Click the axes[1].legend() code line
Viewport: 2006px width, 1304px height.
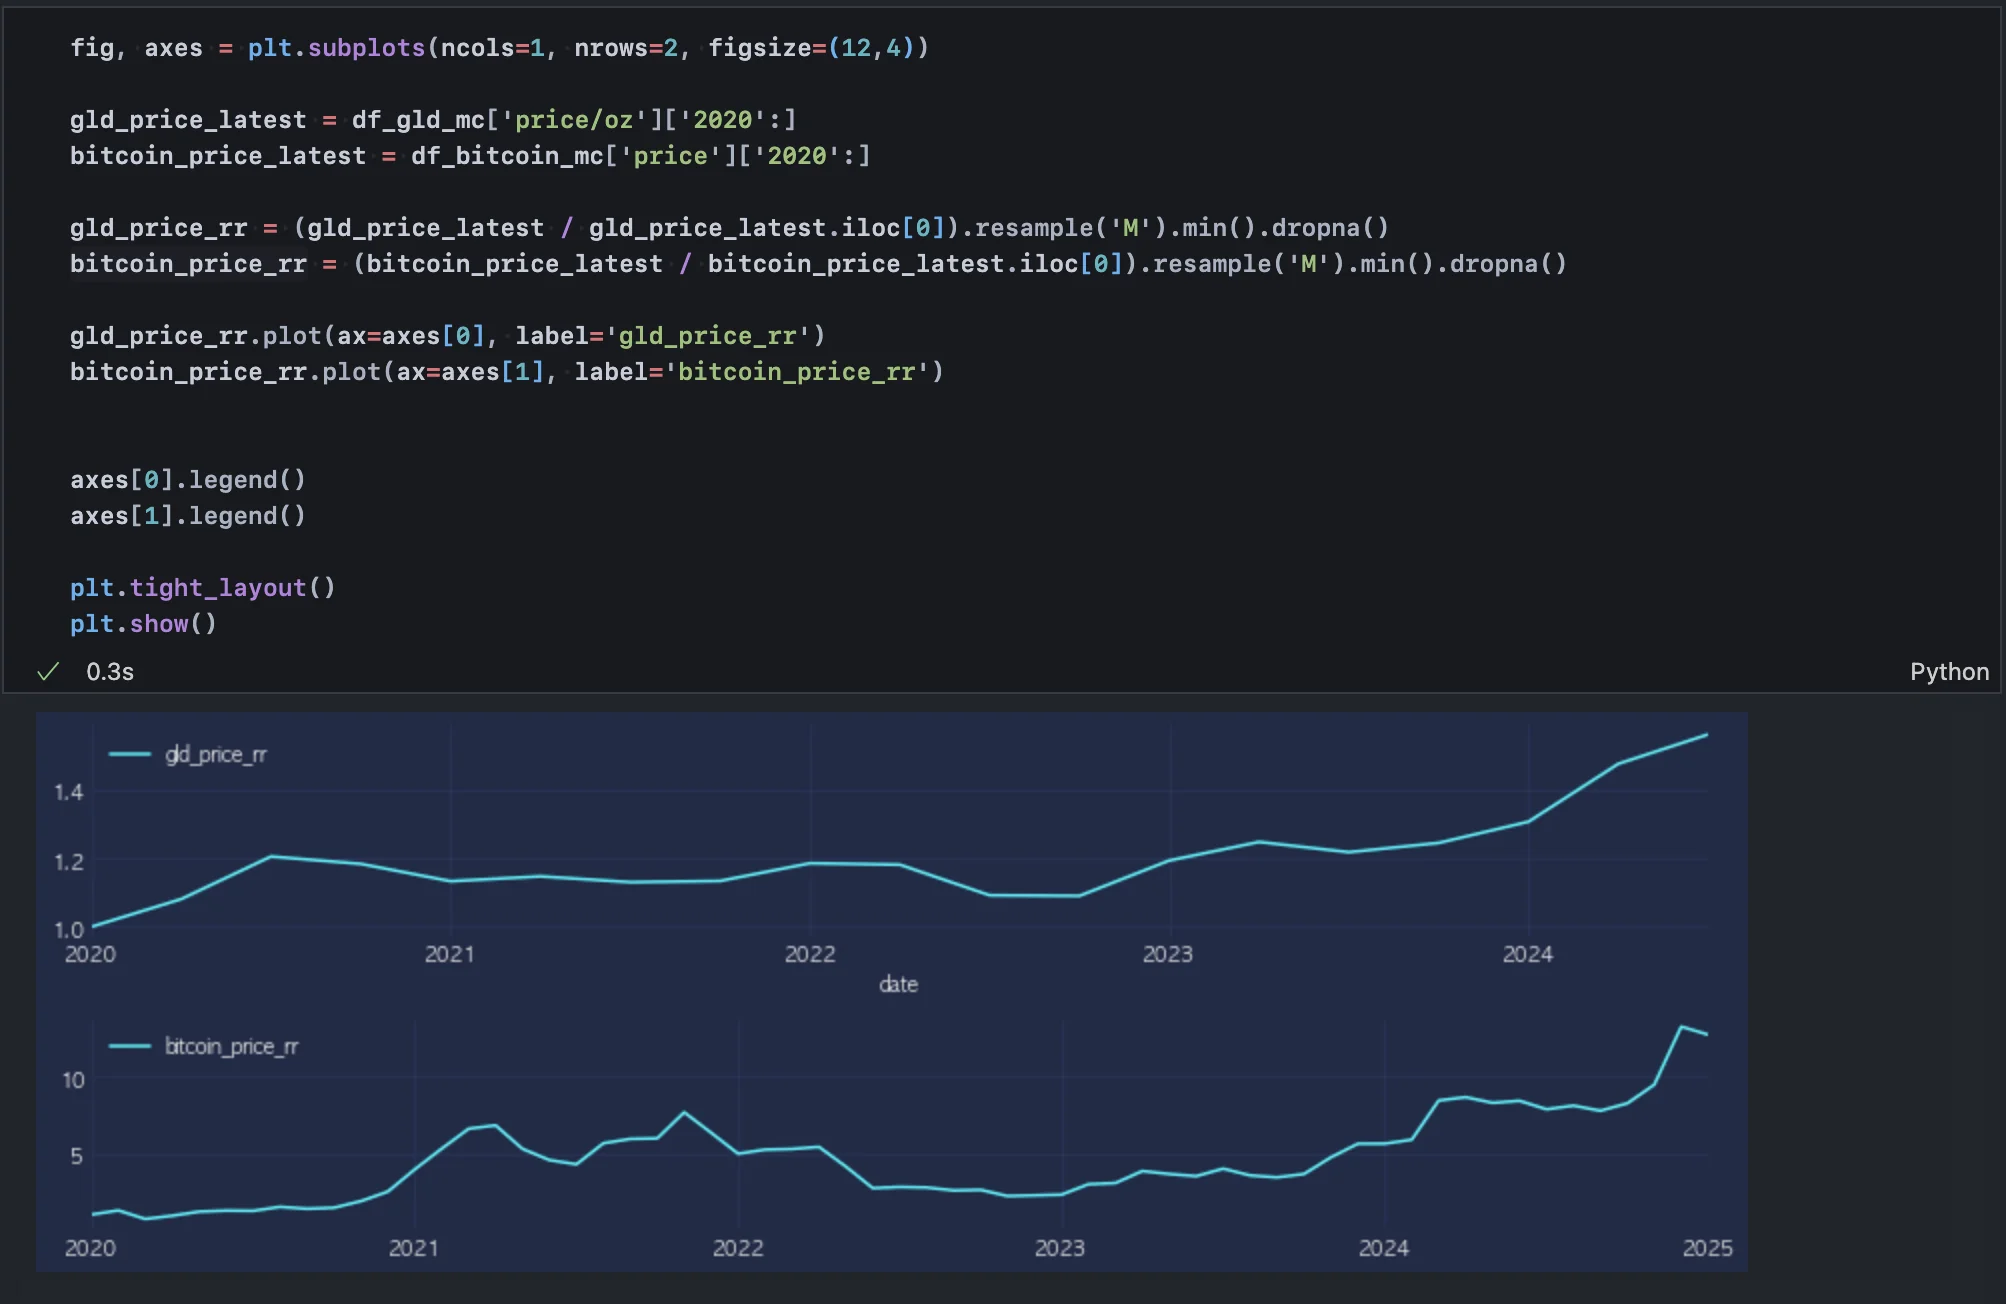click(x=187, y=516)
